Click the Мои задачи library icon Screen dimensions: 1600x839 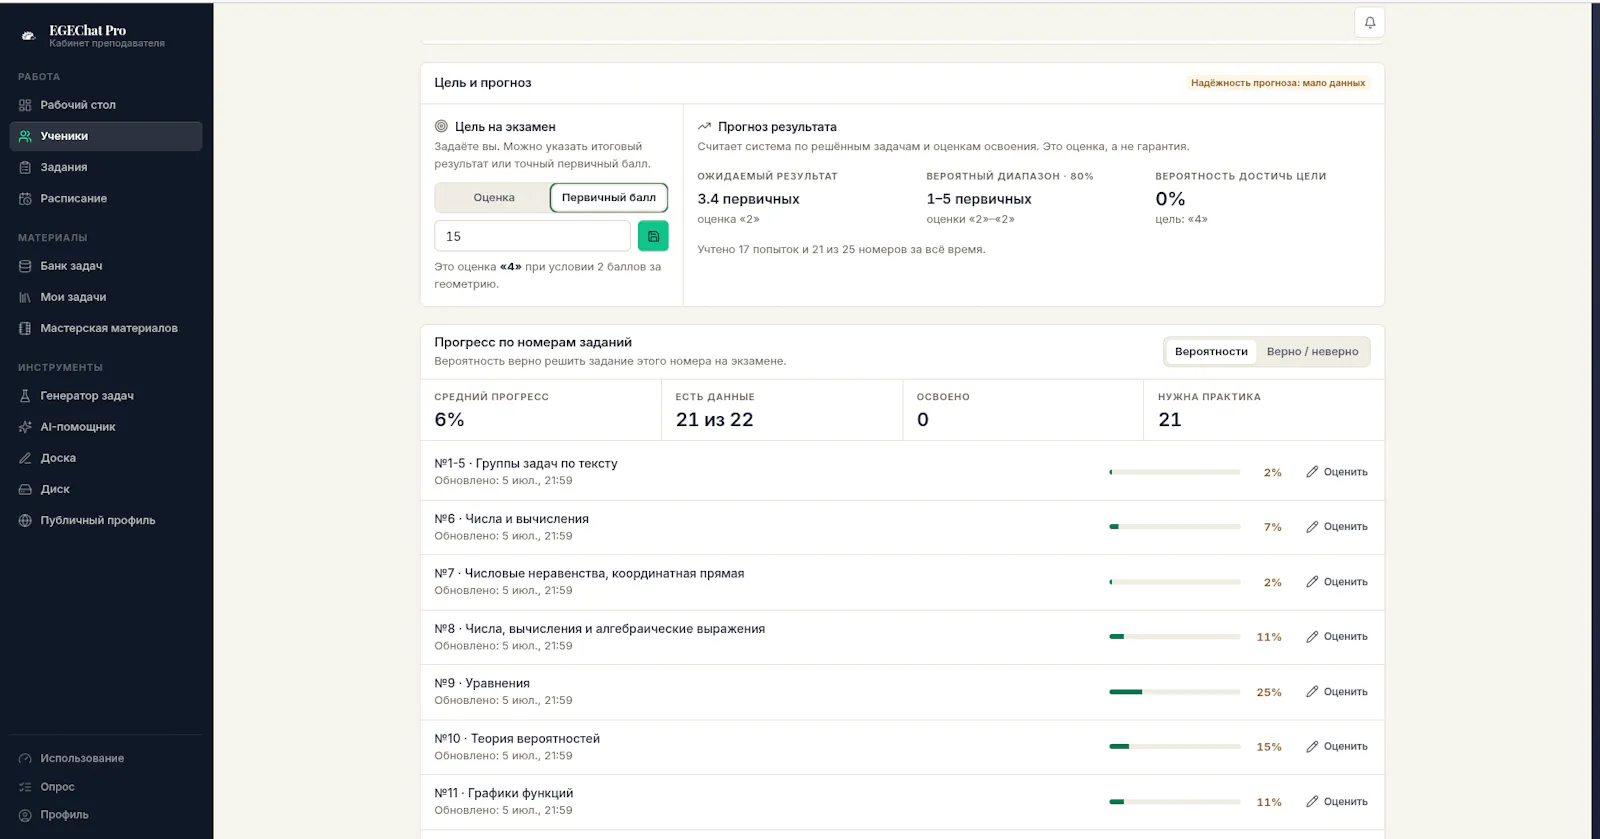(x=25, y=297)
